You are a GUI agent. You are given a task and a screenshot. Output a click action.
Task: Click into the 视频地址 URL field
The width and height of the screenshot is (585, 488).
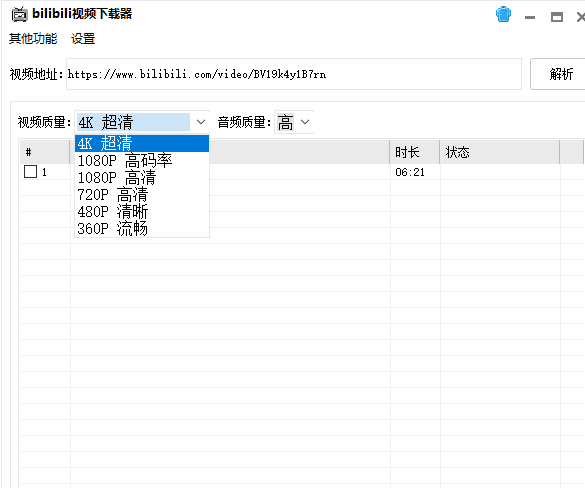pos(294,74)
